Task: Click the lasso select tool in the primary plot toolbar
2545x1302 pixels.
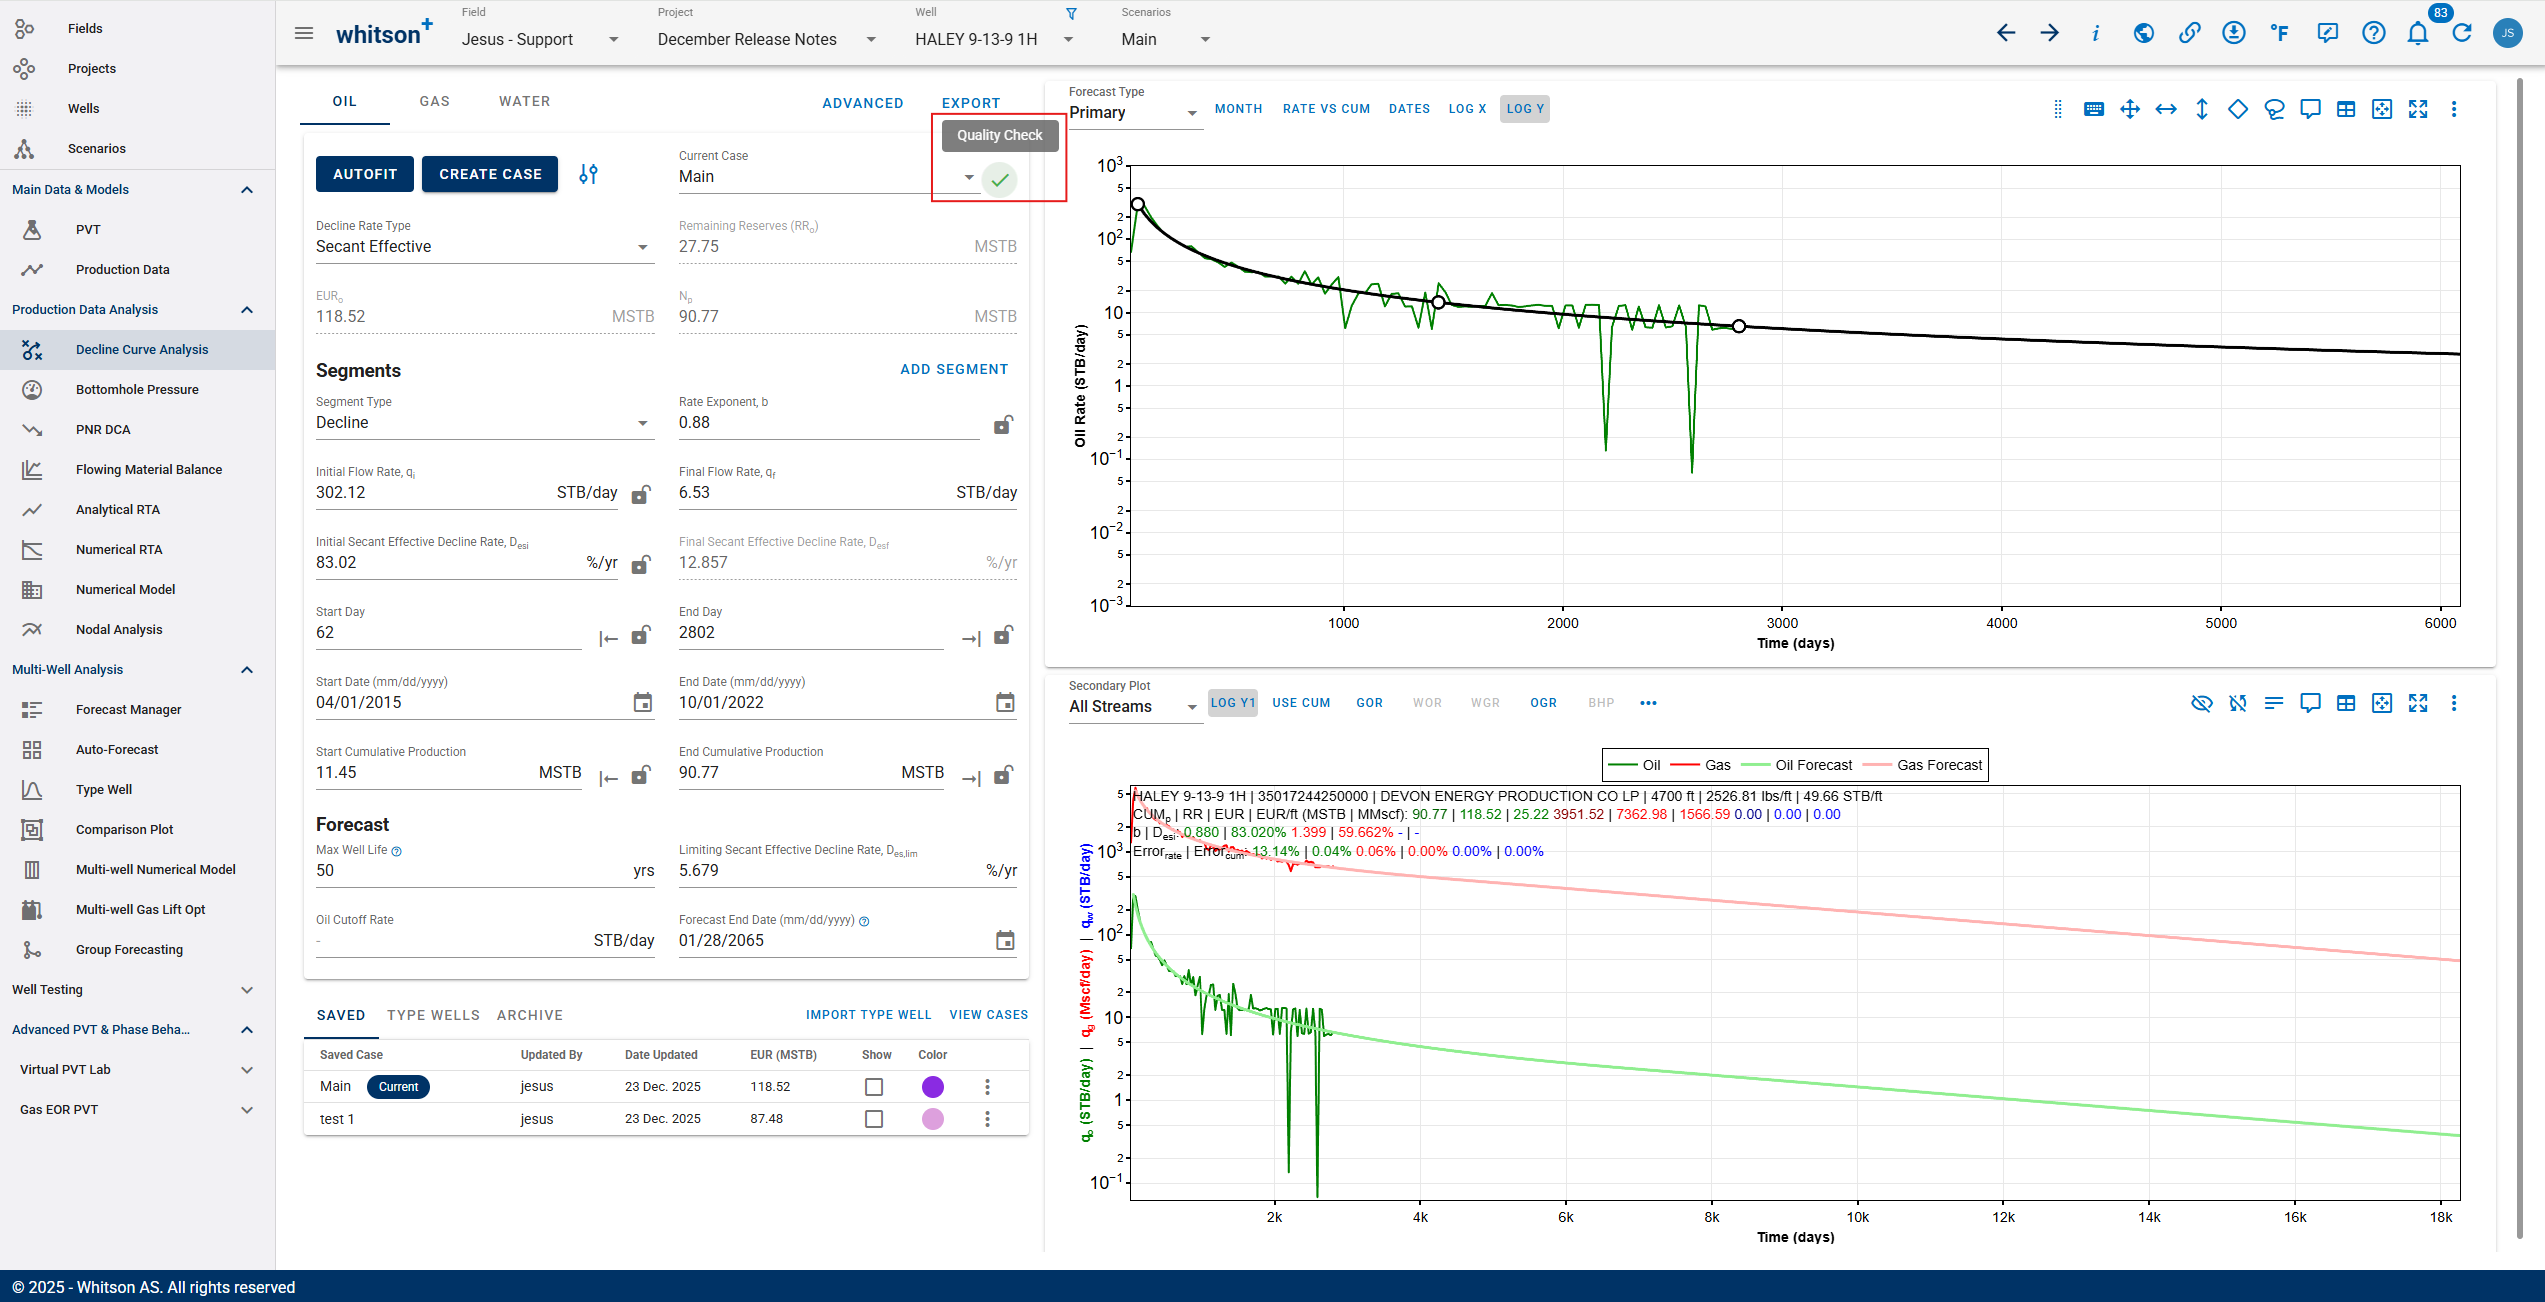Action: click(x=2274, y=109)
